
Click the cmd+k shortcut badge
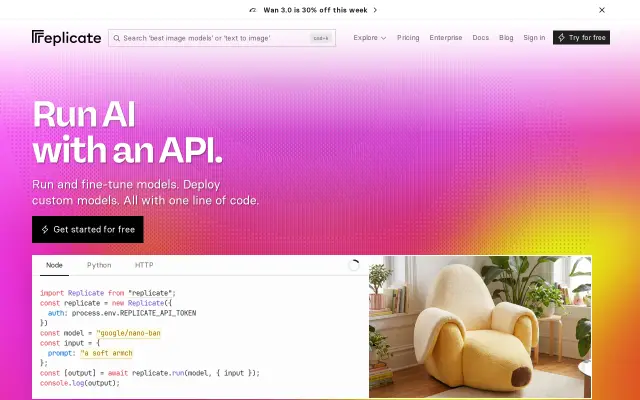(x=321, y=38)
